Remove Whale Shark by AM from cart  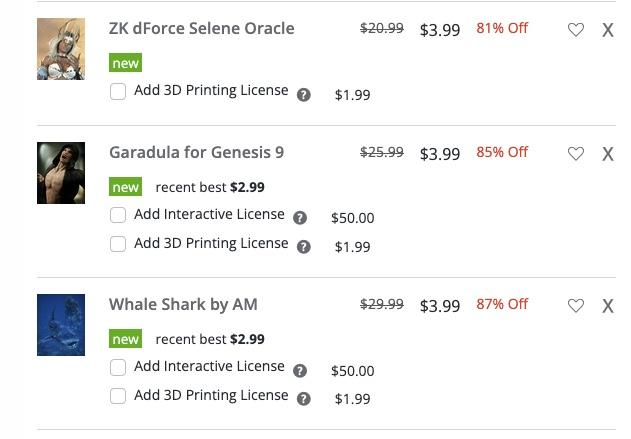[607, 306]
